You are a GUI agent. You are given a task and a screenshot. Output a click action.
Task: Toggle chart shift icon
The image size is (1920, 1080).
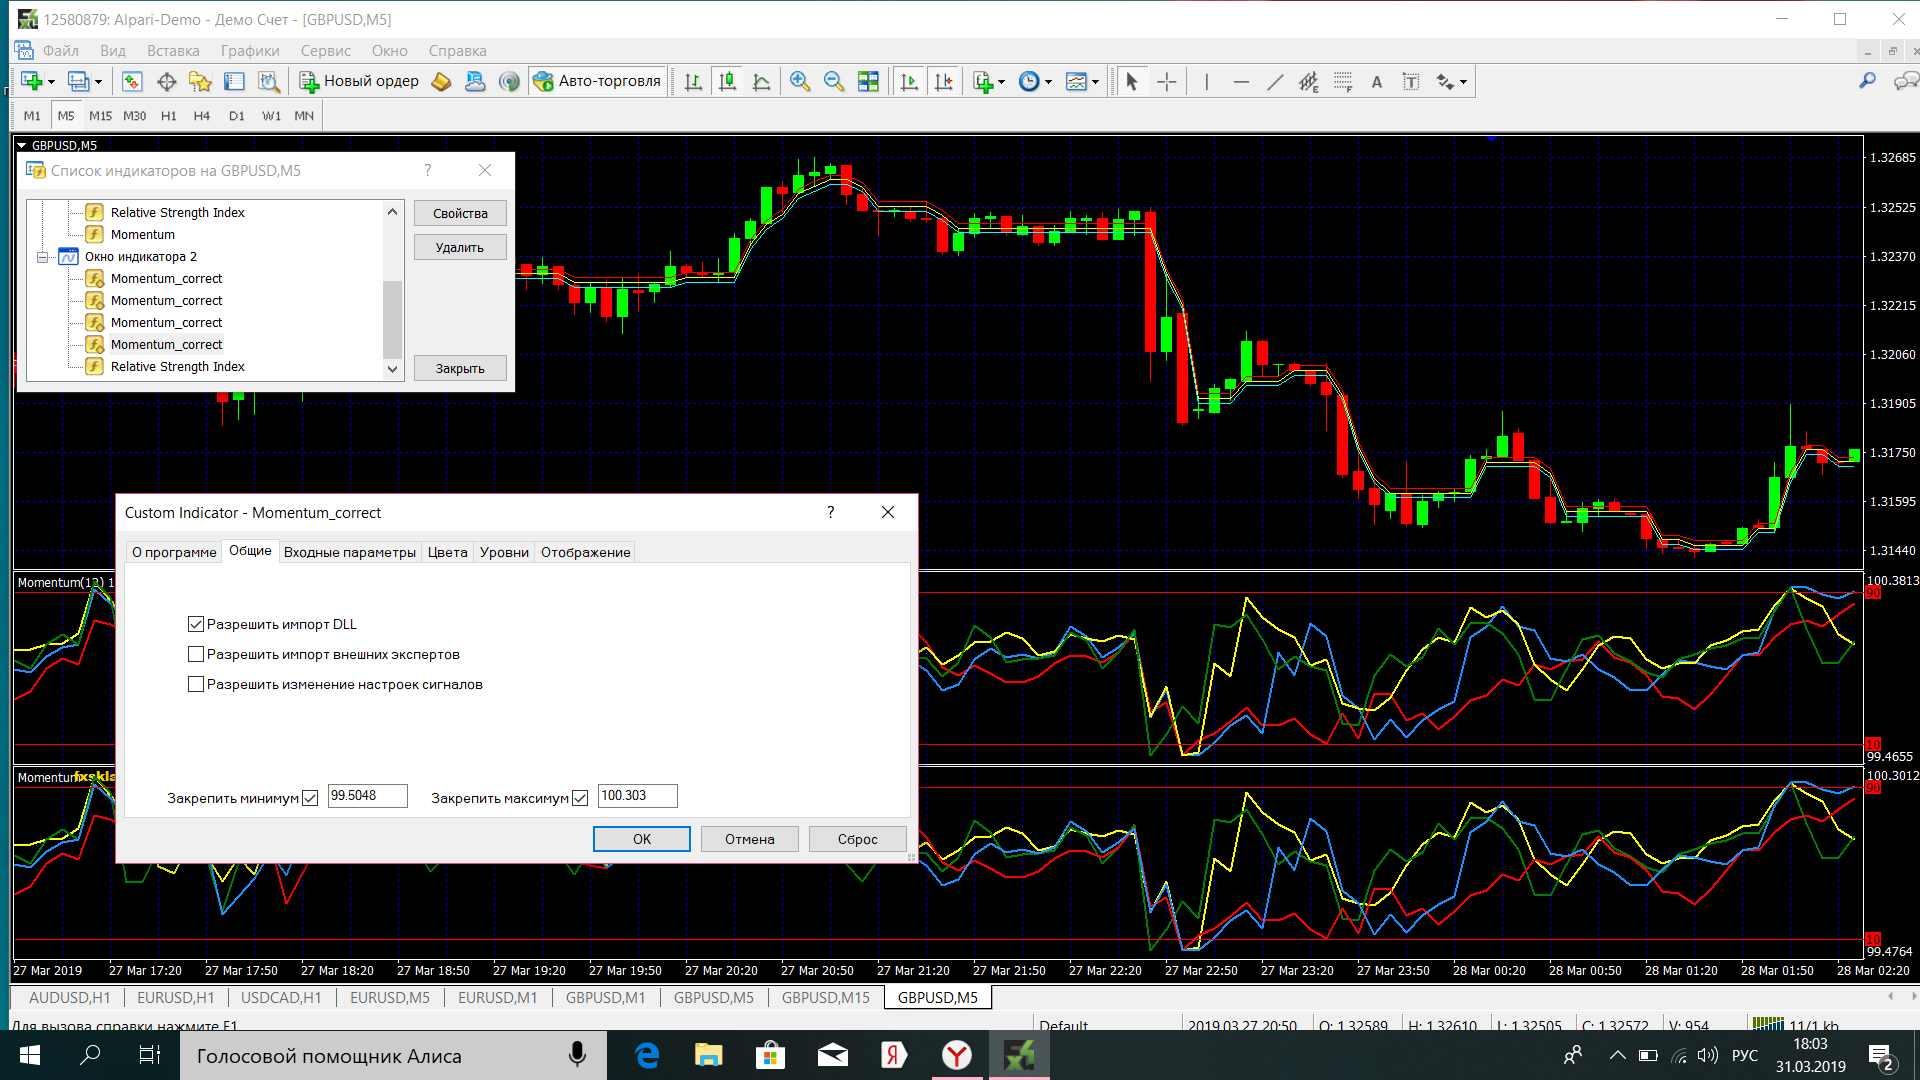tap(943, 82)
